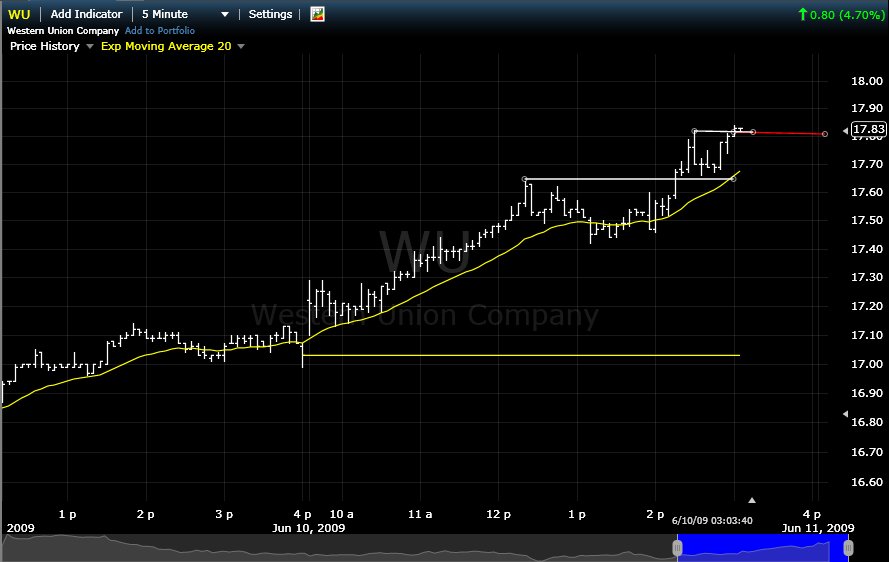This screenshot has height=562, width=889.
Task: Click the 16.60 price axis label
Action: coord(867,482)
